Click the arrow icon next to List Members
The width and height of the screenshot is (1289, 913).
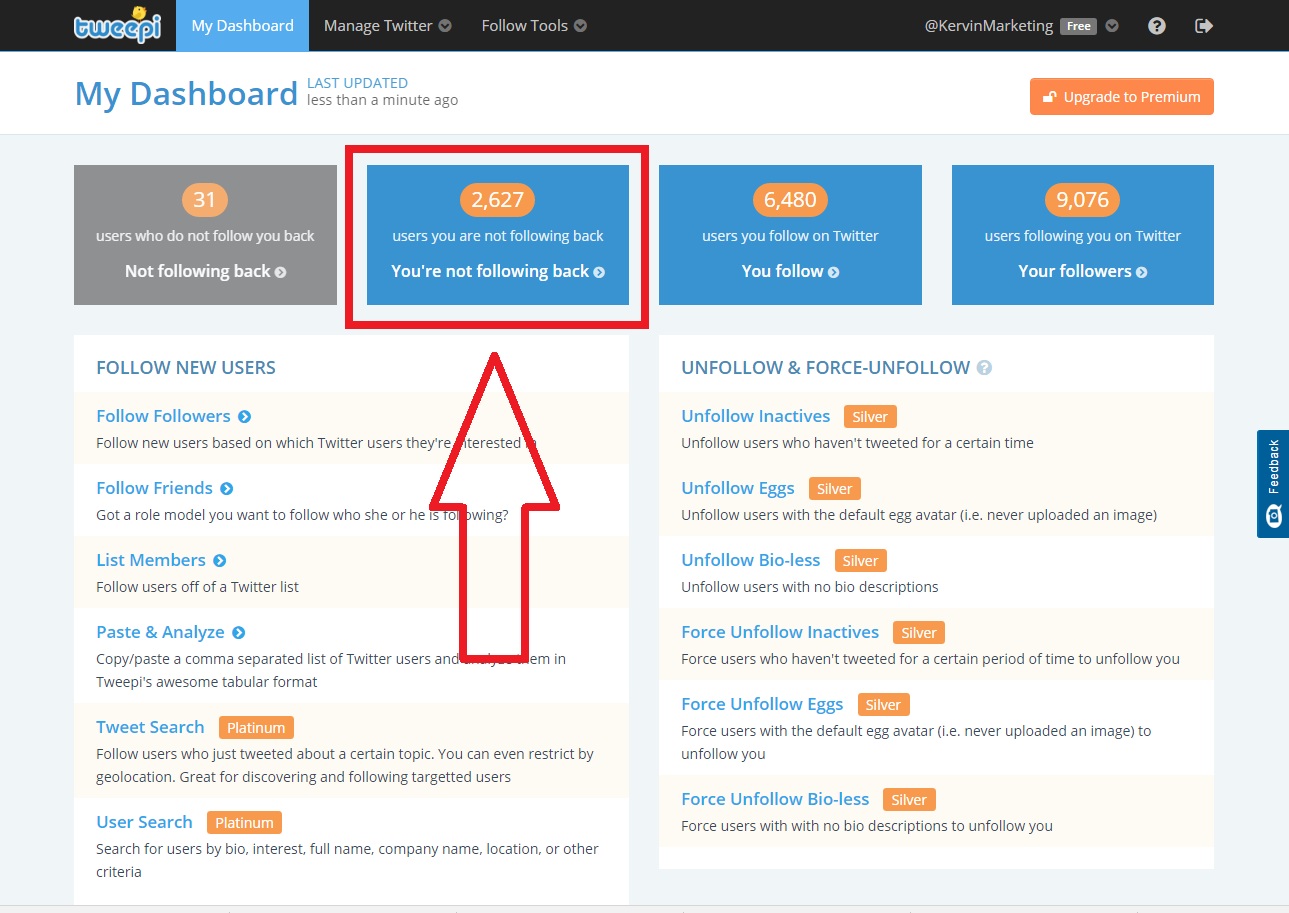[220, 560]
